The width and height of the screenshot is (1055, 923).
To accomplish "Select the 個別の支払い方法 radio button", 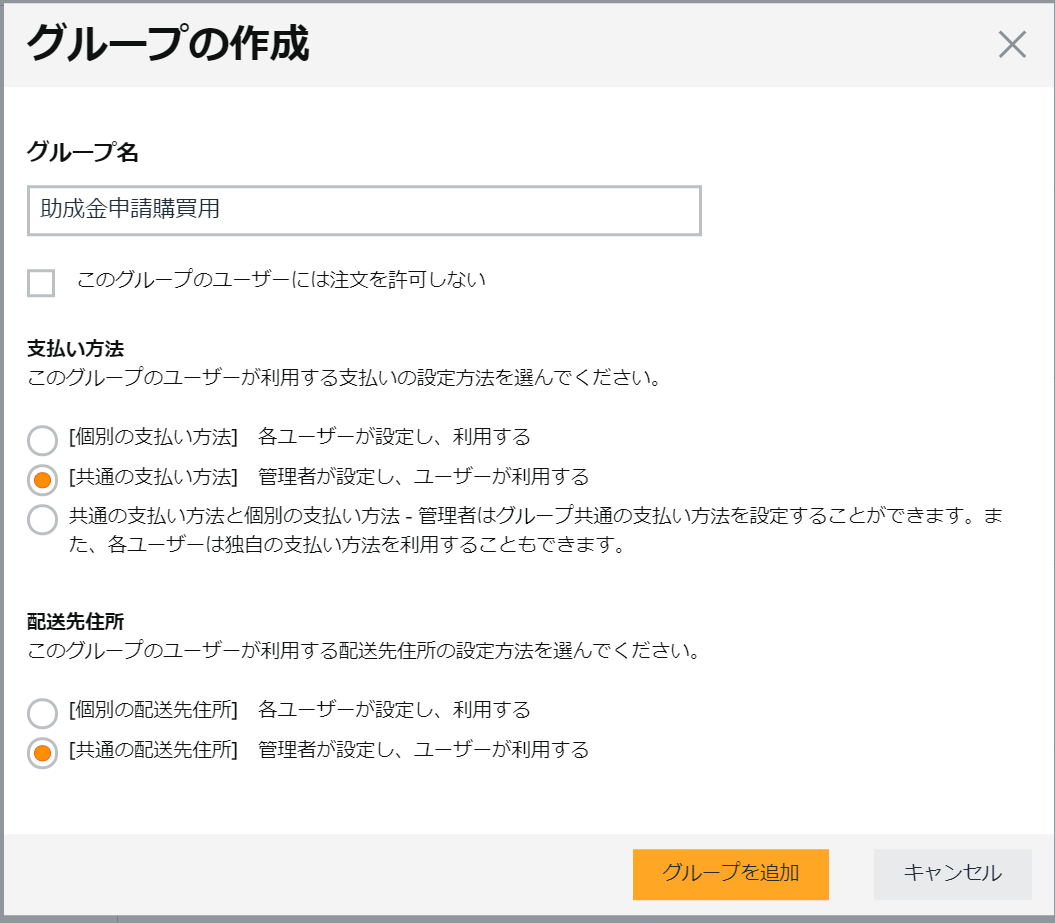I will [41, 438].
